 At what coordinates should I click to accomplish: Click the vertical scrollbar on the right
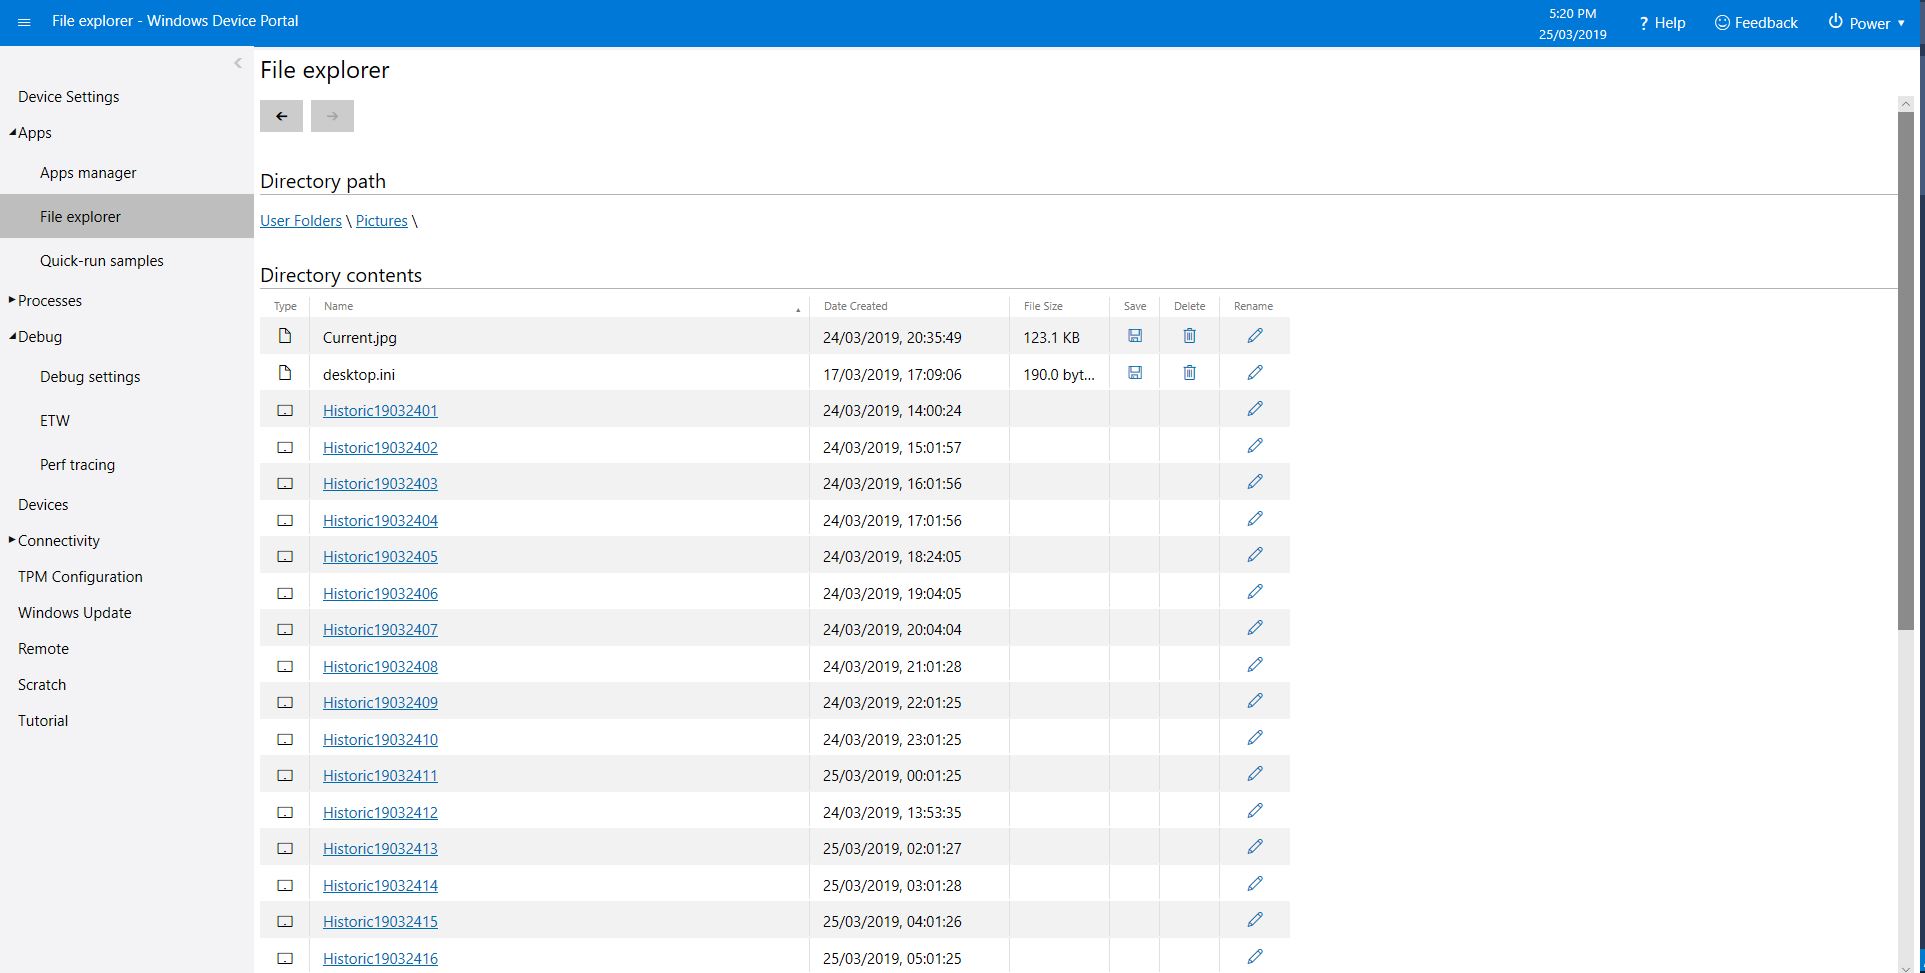coord(1905,370)
